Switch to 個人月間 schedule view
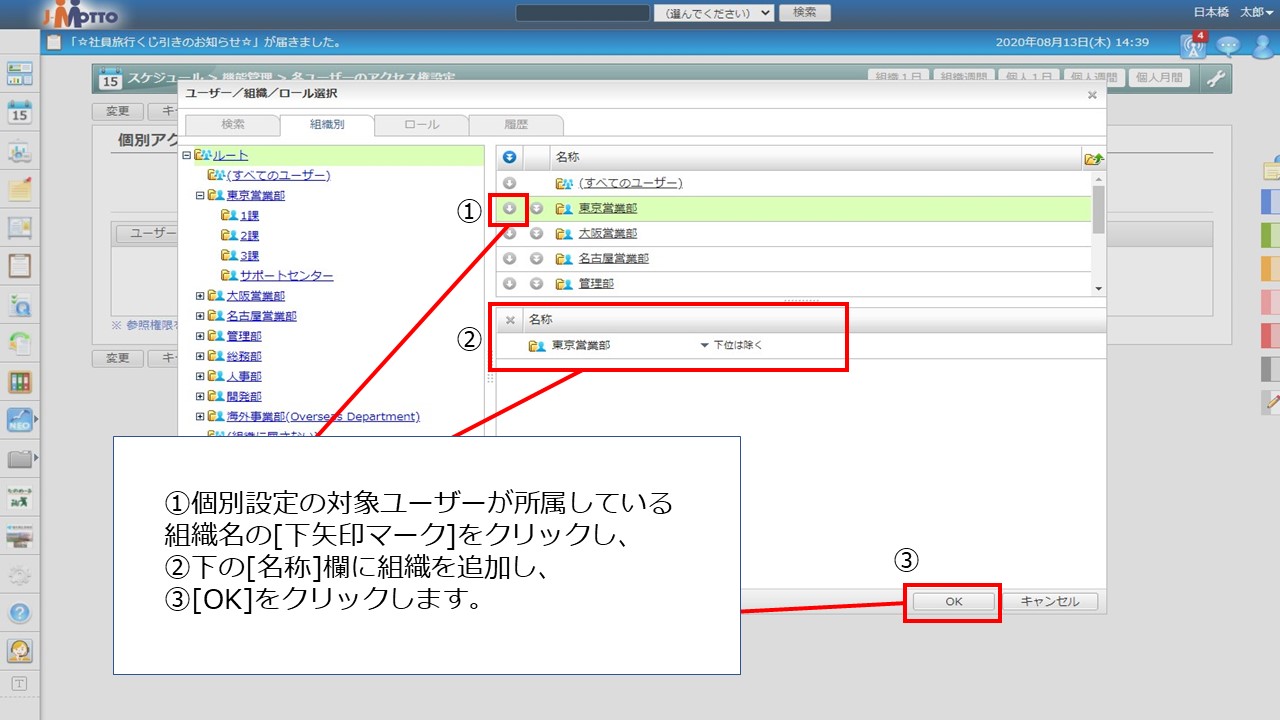Viewport: 1280px width, 720px height. click(x=1160, y=78)
